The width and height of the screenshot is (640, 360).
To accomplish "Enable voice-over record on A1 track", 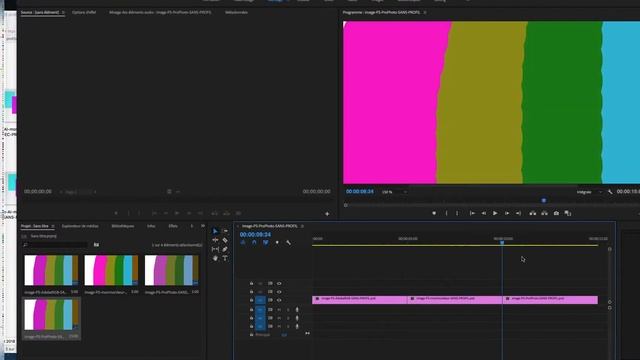I will 297,310.
